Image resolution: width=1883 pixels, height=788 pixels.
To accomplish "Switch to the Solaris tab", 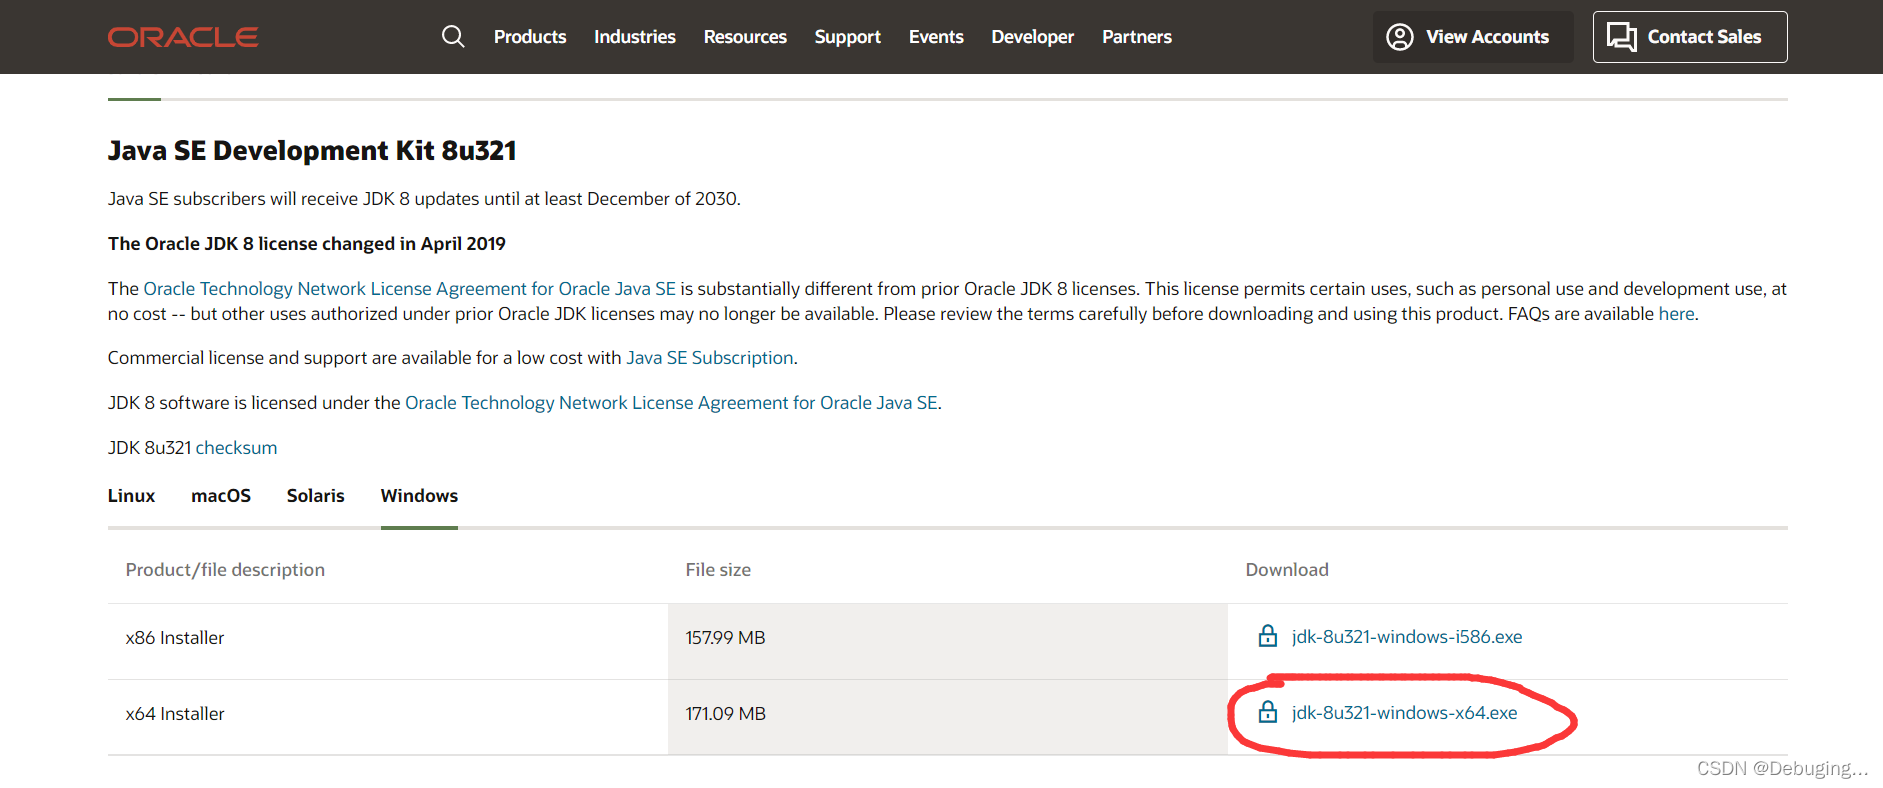I will point(316,496).
